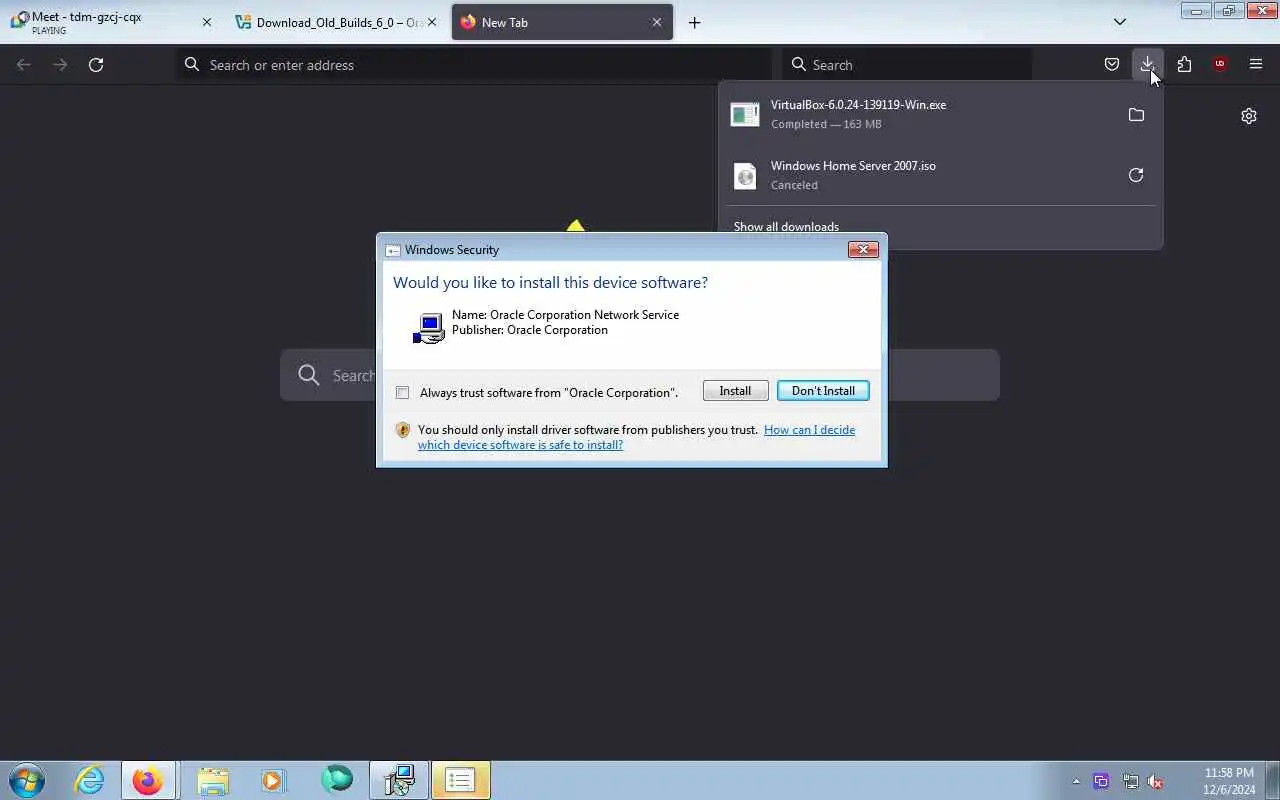Viewport: 1280px width, 800px height.
Task: Open How can I decide which device software link
Action: coord(636,437)
